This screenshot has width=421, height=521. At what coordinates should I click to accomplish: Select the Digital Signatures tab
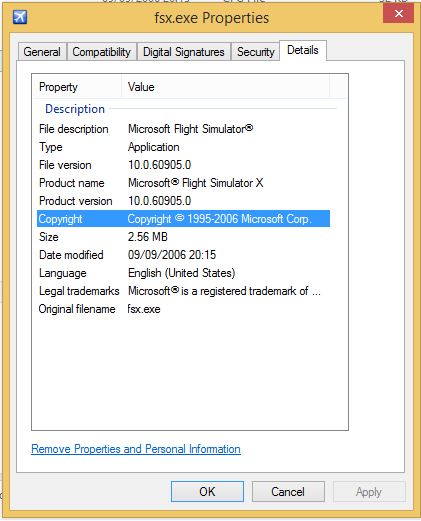pyautogui.click(x=184, y=52)
